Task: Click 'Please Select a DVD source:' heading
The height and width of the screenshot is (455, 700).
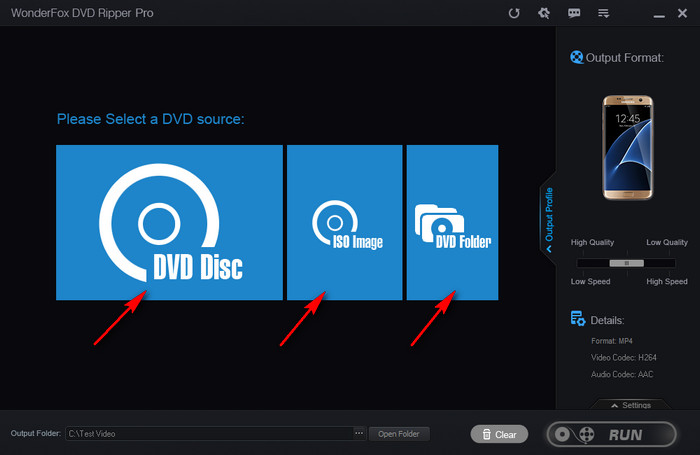Action: (150, 119)
